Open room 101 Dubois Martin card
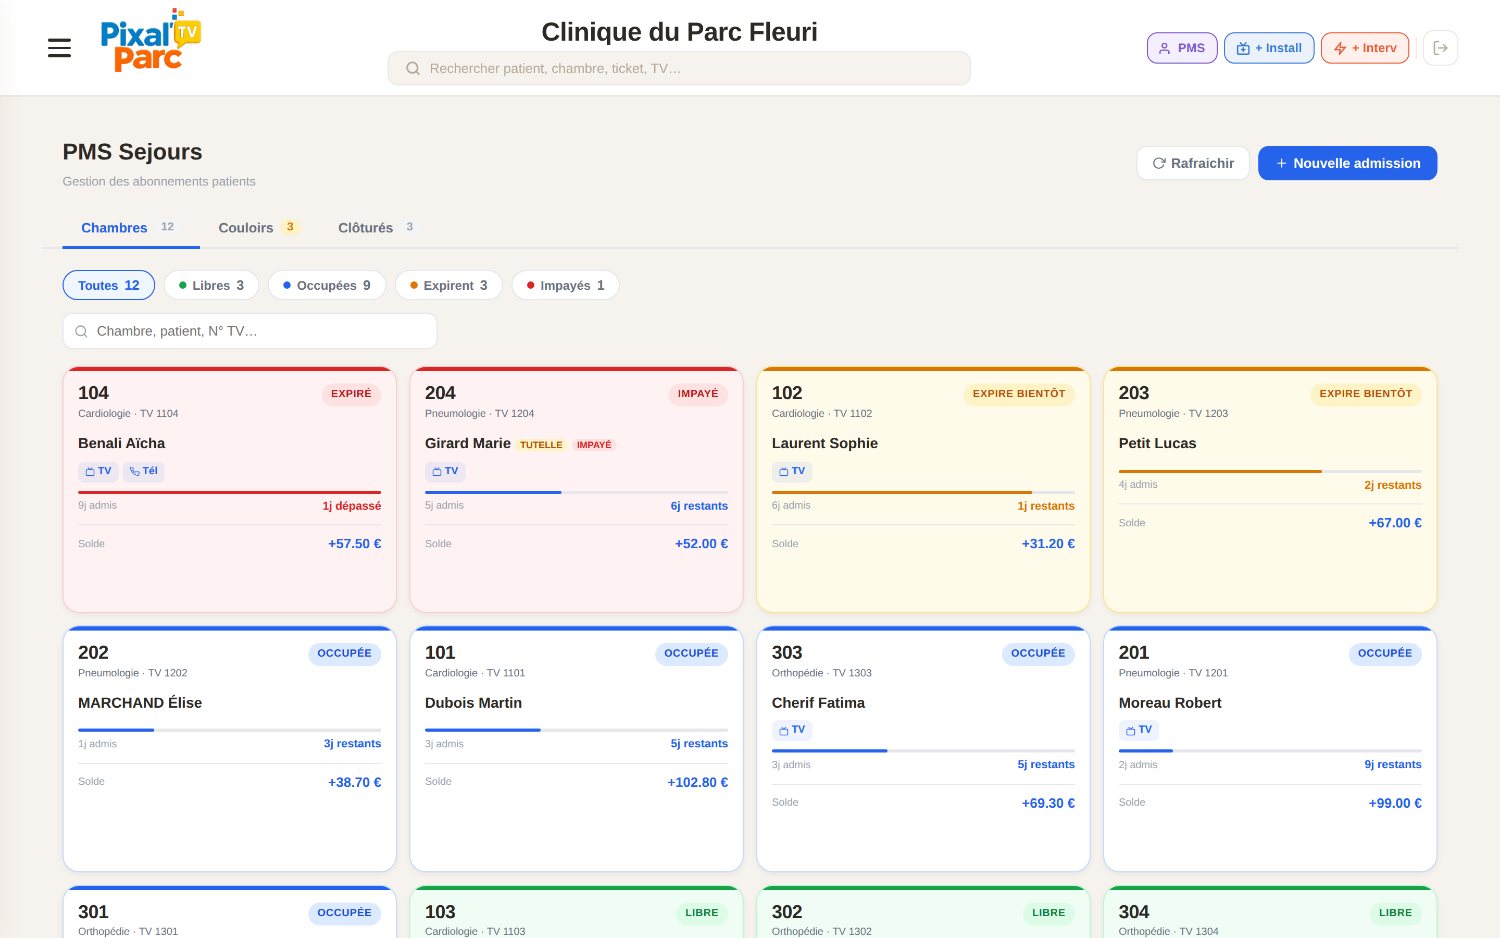Image resolution: width=1500 pixels, height=938 pixels. 576,749
